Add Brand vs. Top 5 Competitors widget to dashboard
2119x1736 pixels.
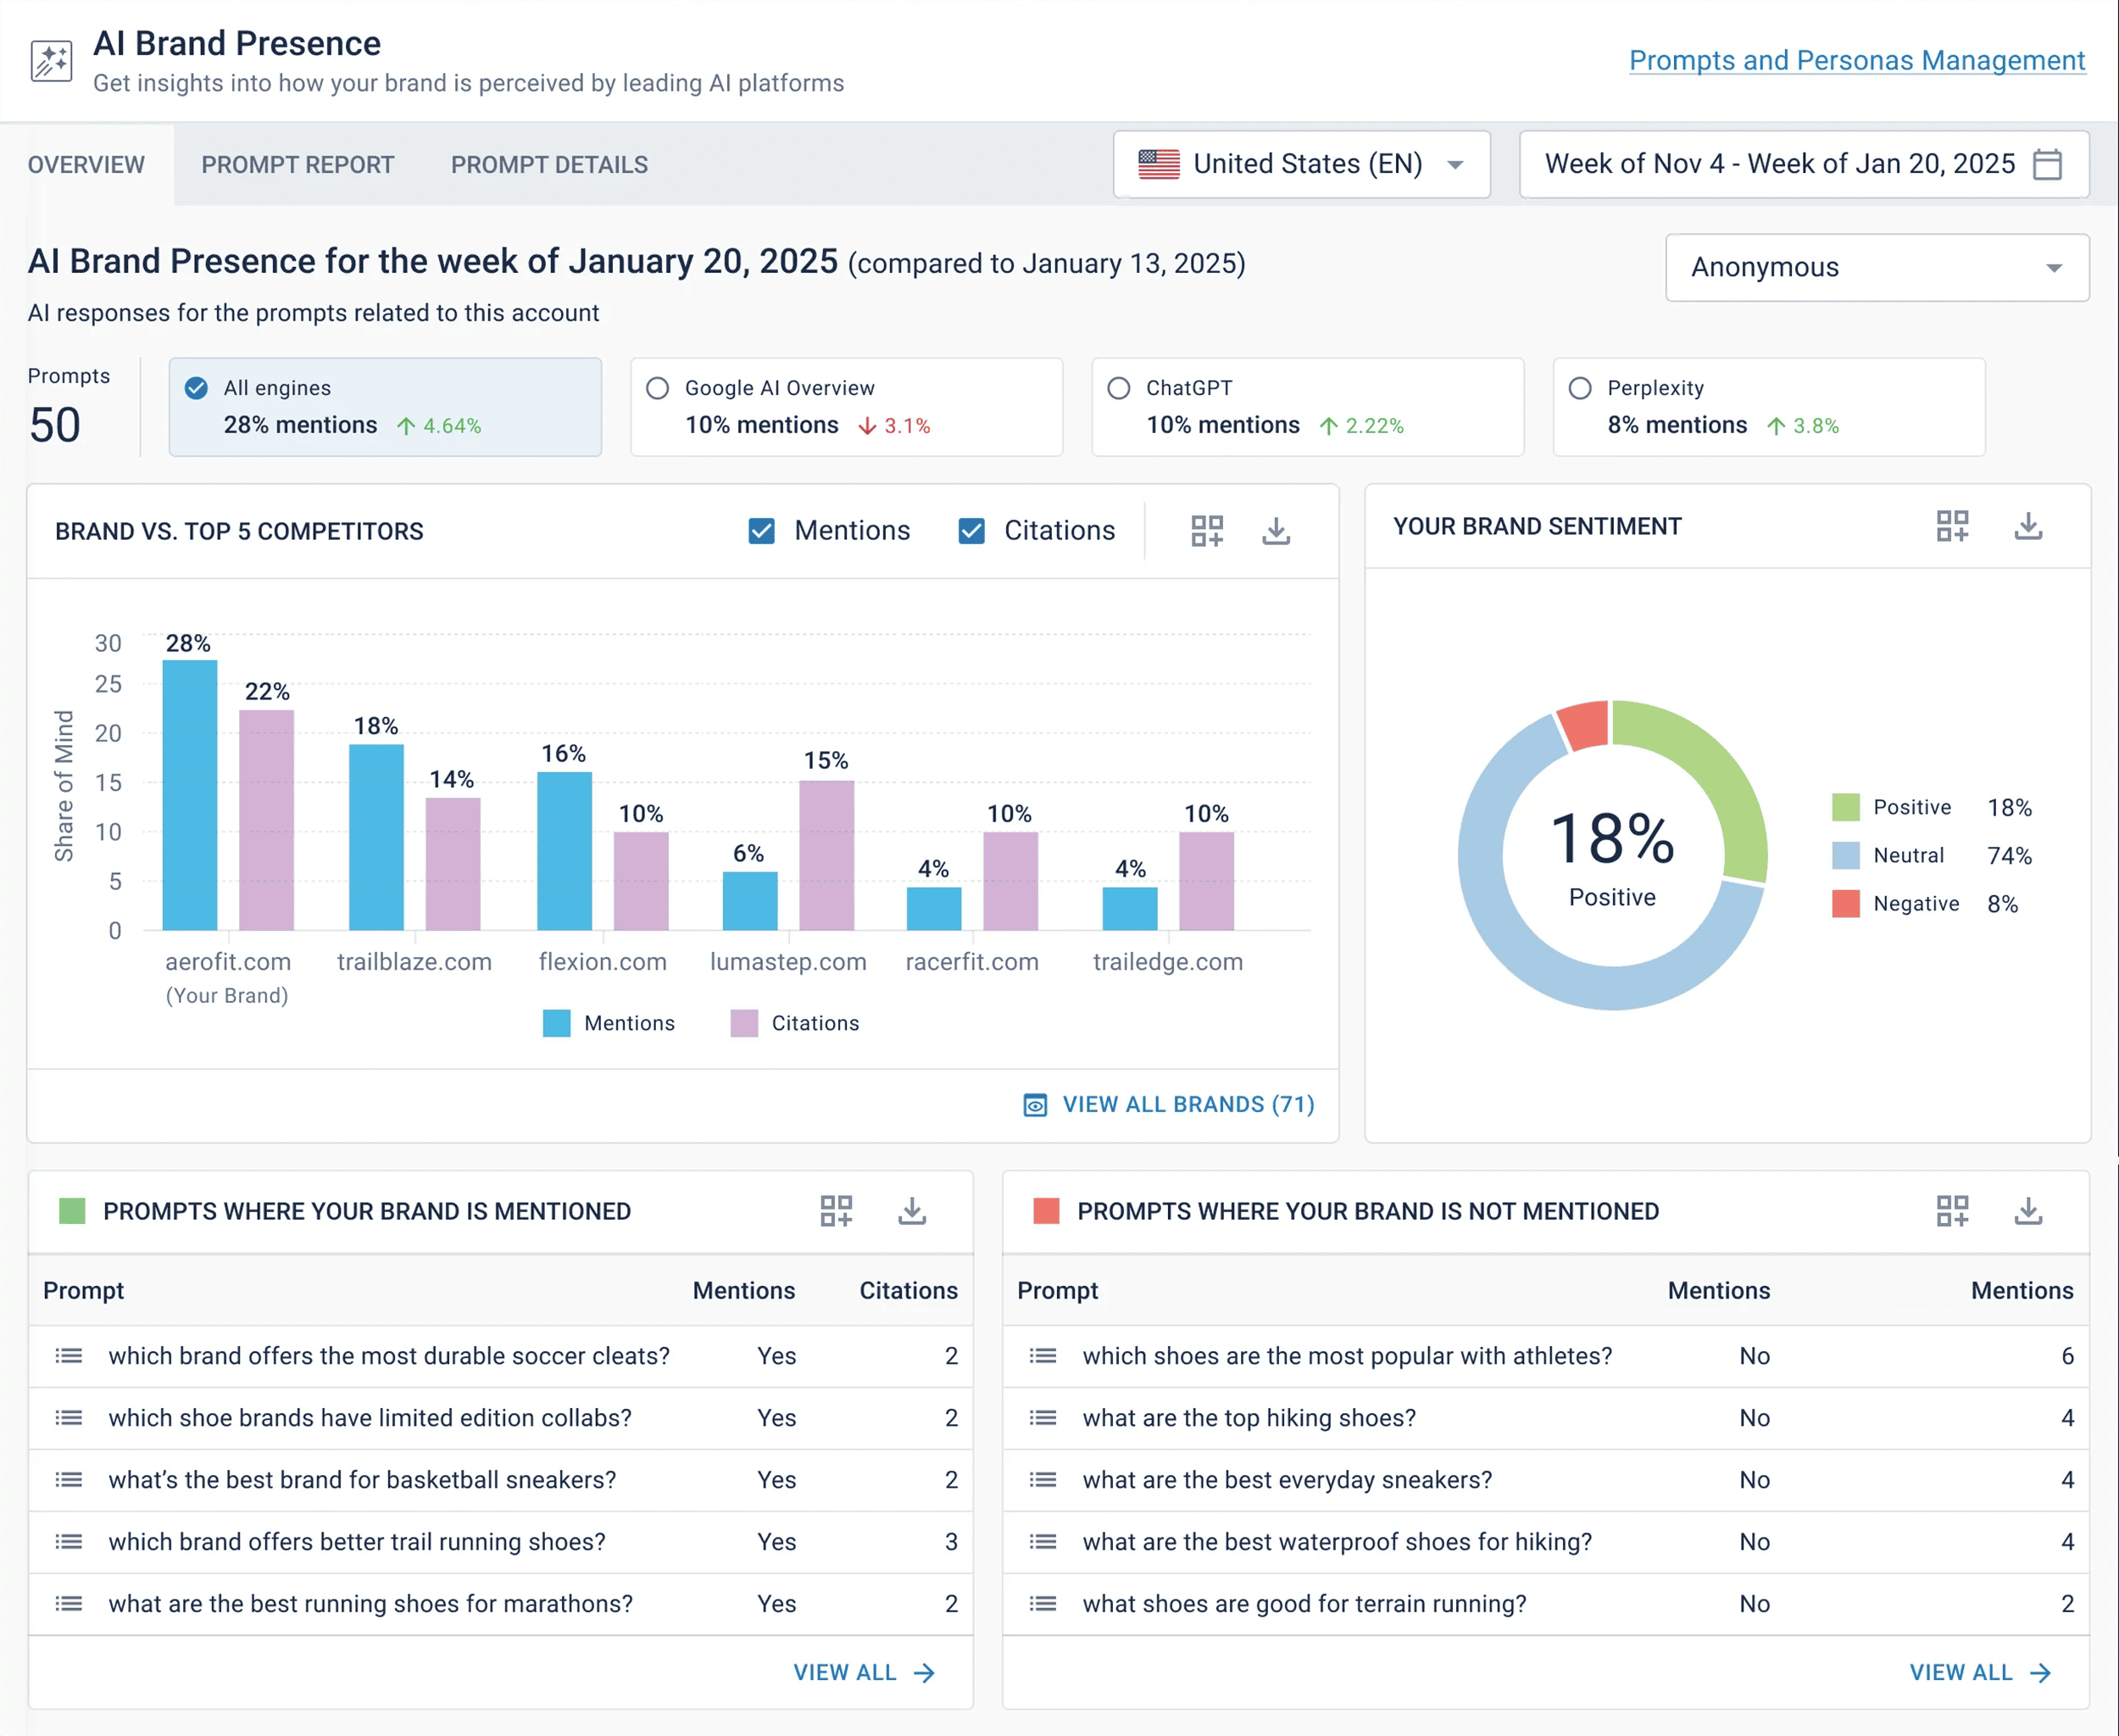point(1207,531)
